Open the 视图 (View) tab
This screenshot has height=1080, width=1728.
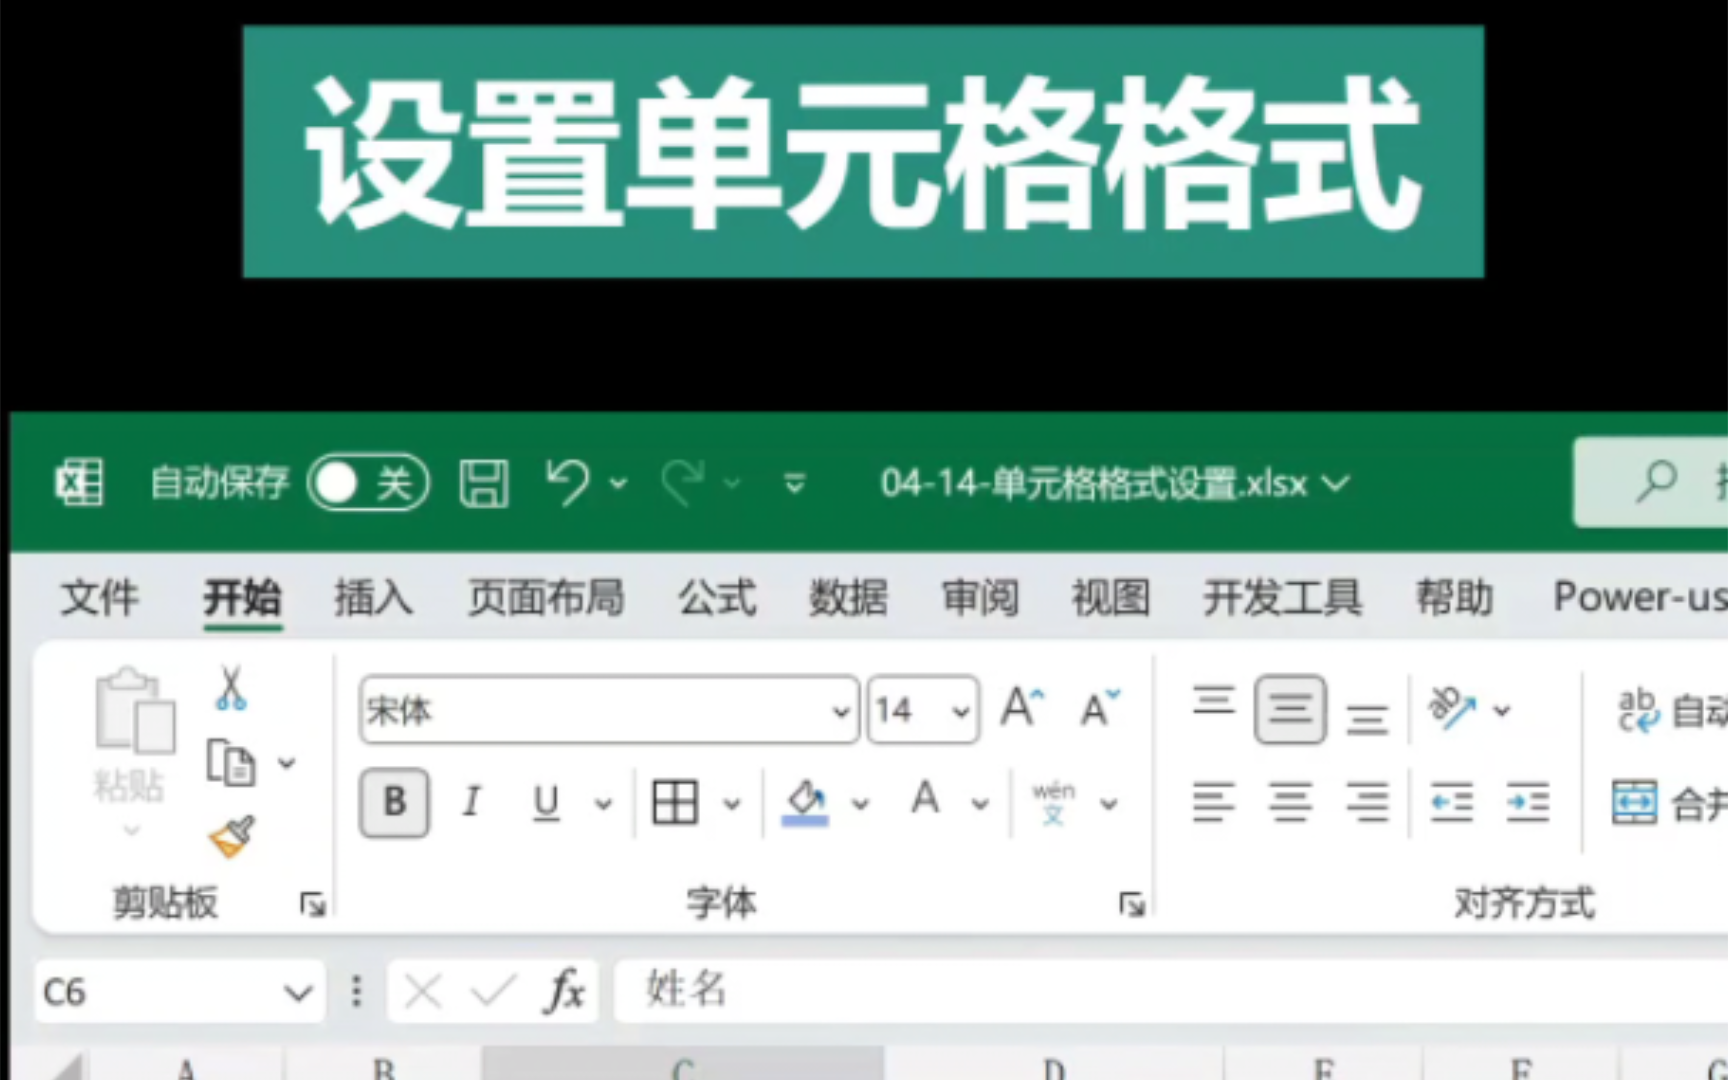(x=1111, y=598)
